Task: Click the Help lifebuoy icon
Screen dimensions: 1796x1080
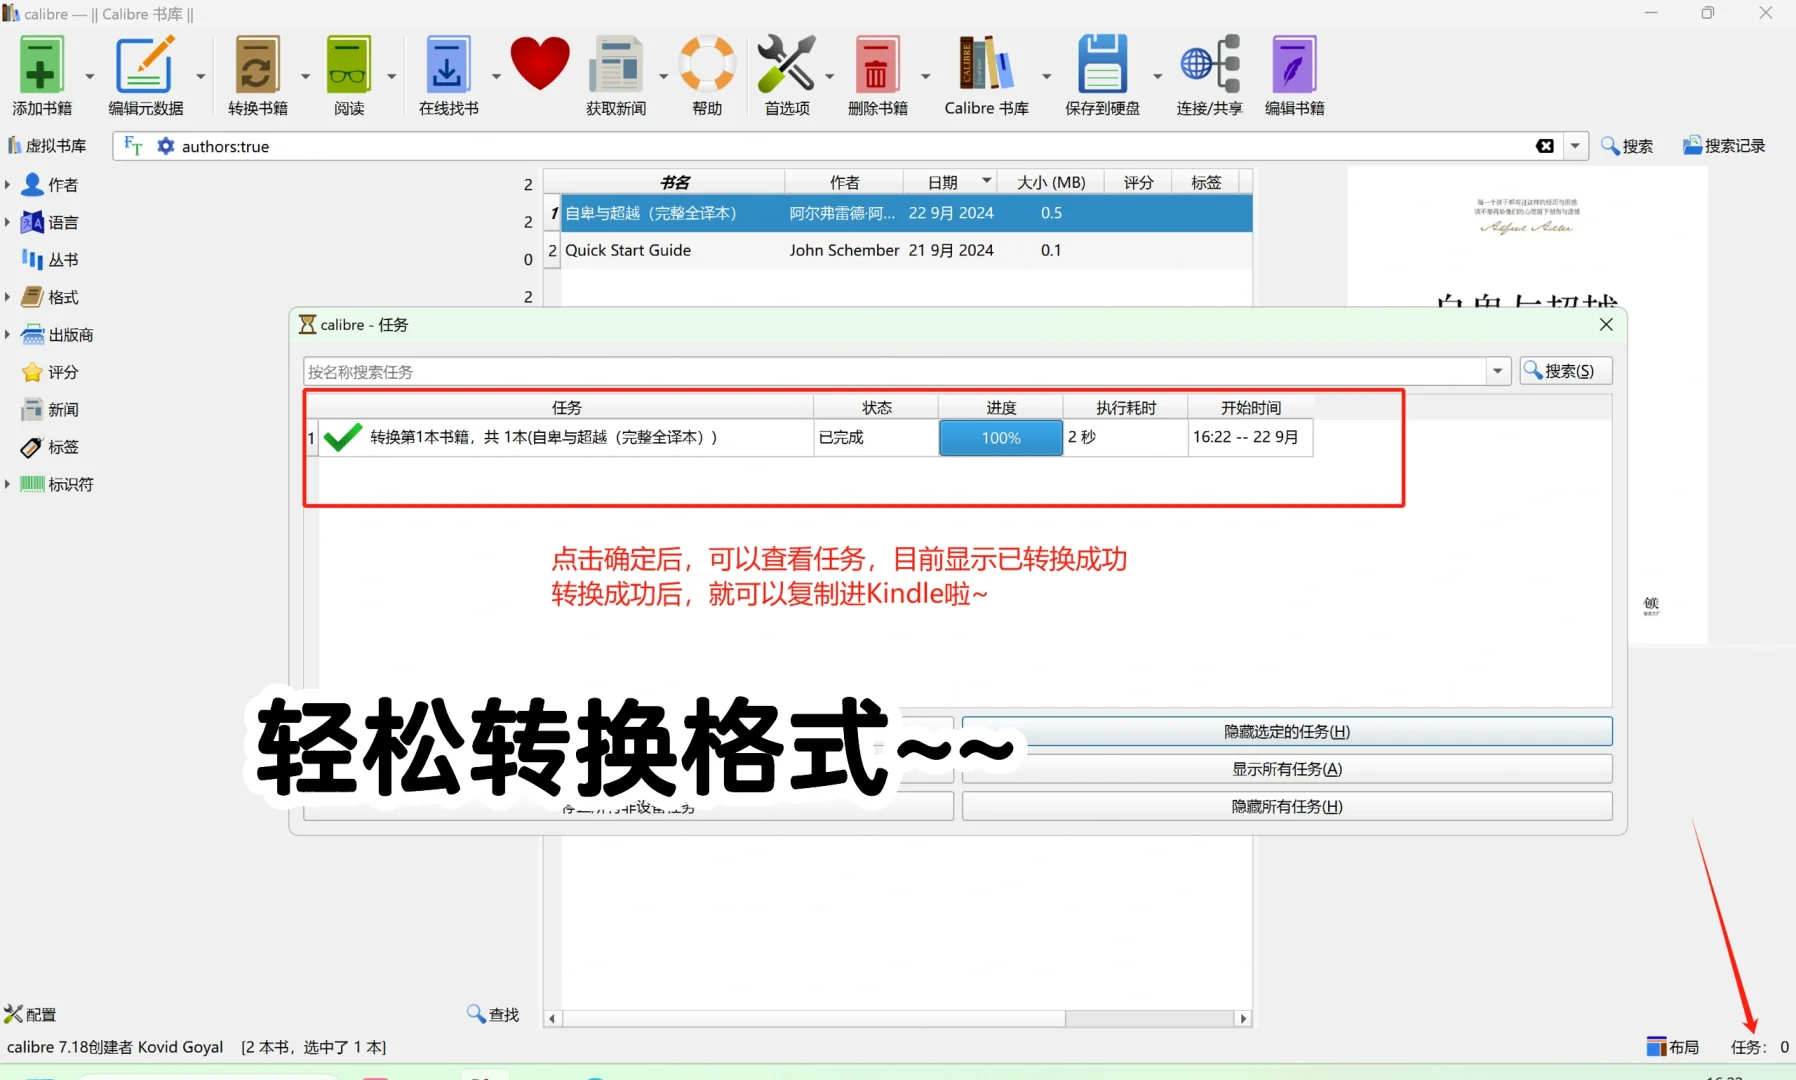Action: coord(707,65)
